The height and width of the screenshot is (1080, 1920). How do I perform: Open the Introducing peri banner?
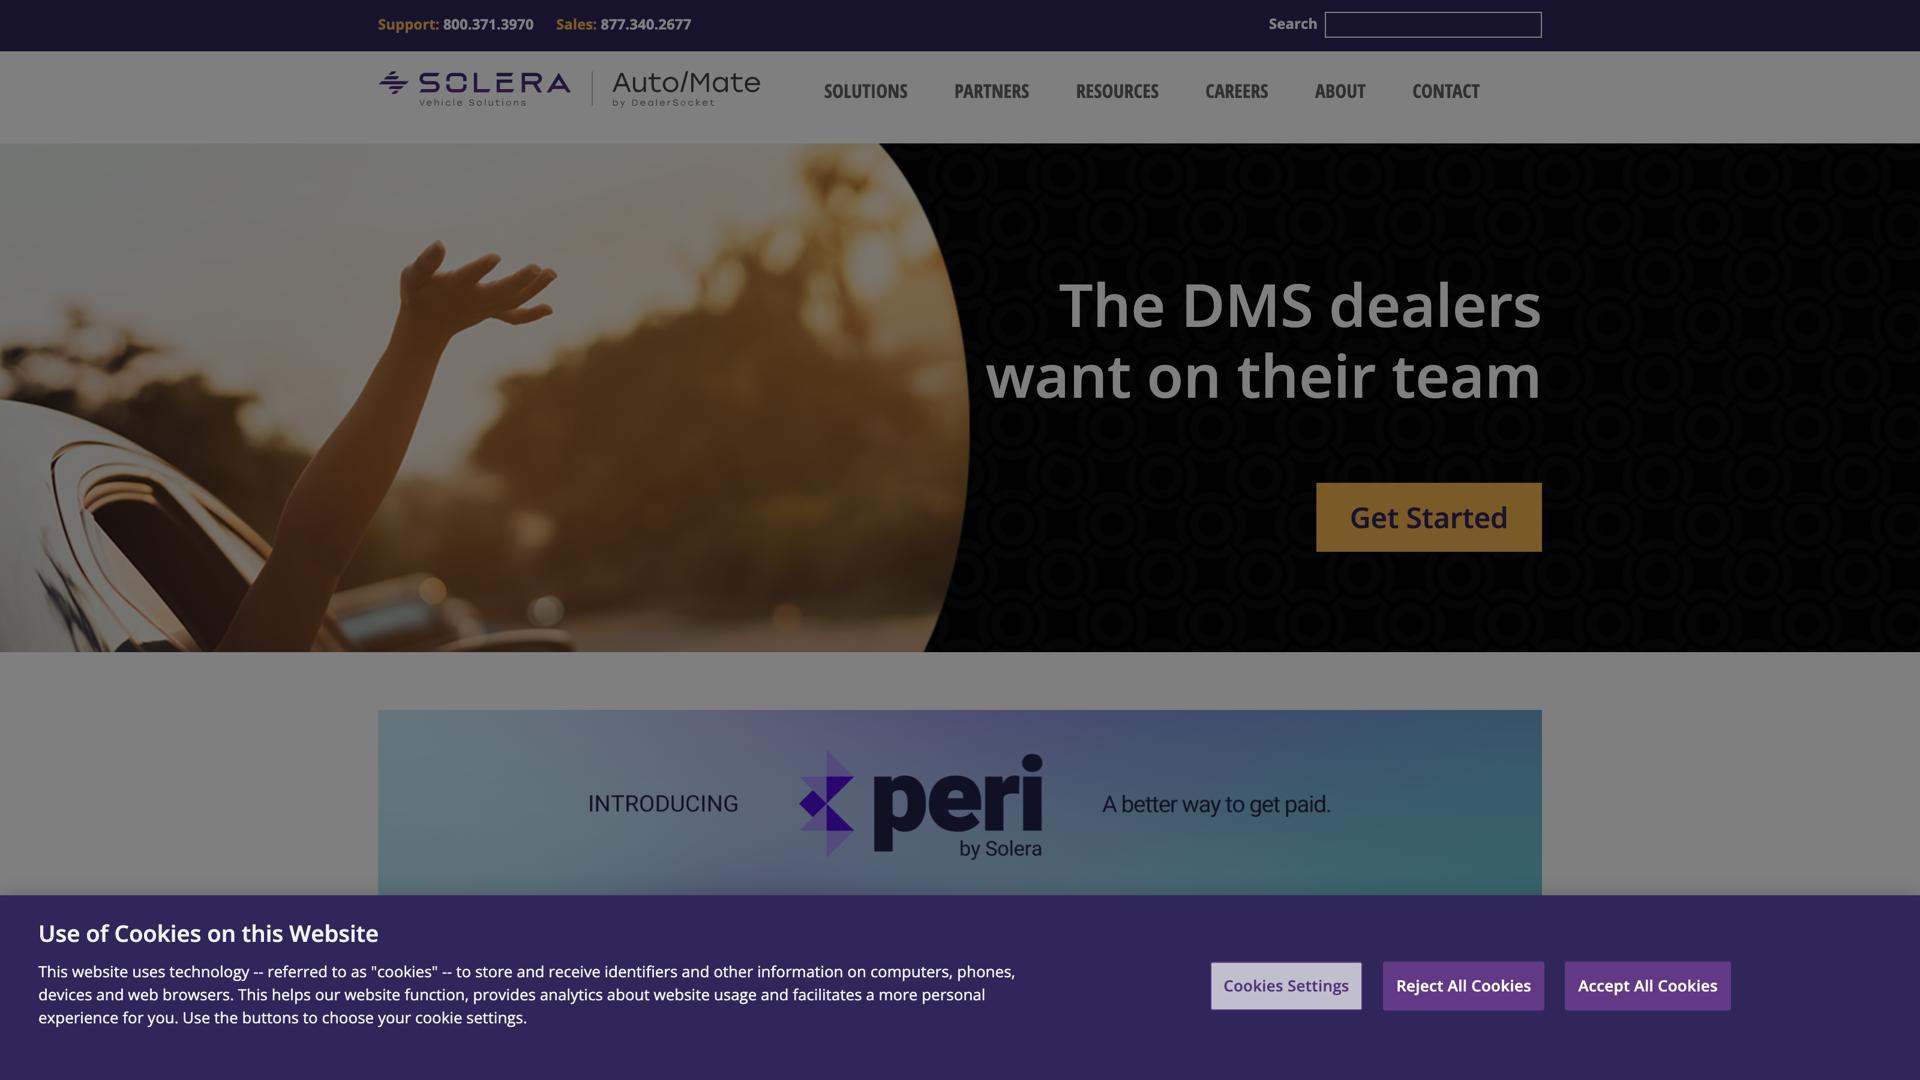(x=959, y=803)
